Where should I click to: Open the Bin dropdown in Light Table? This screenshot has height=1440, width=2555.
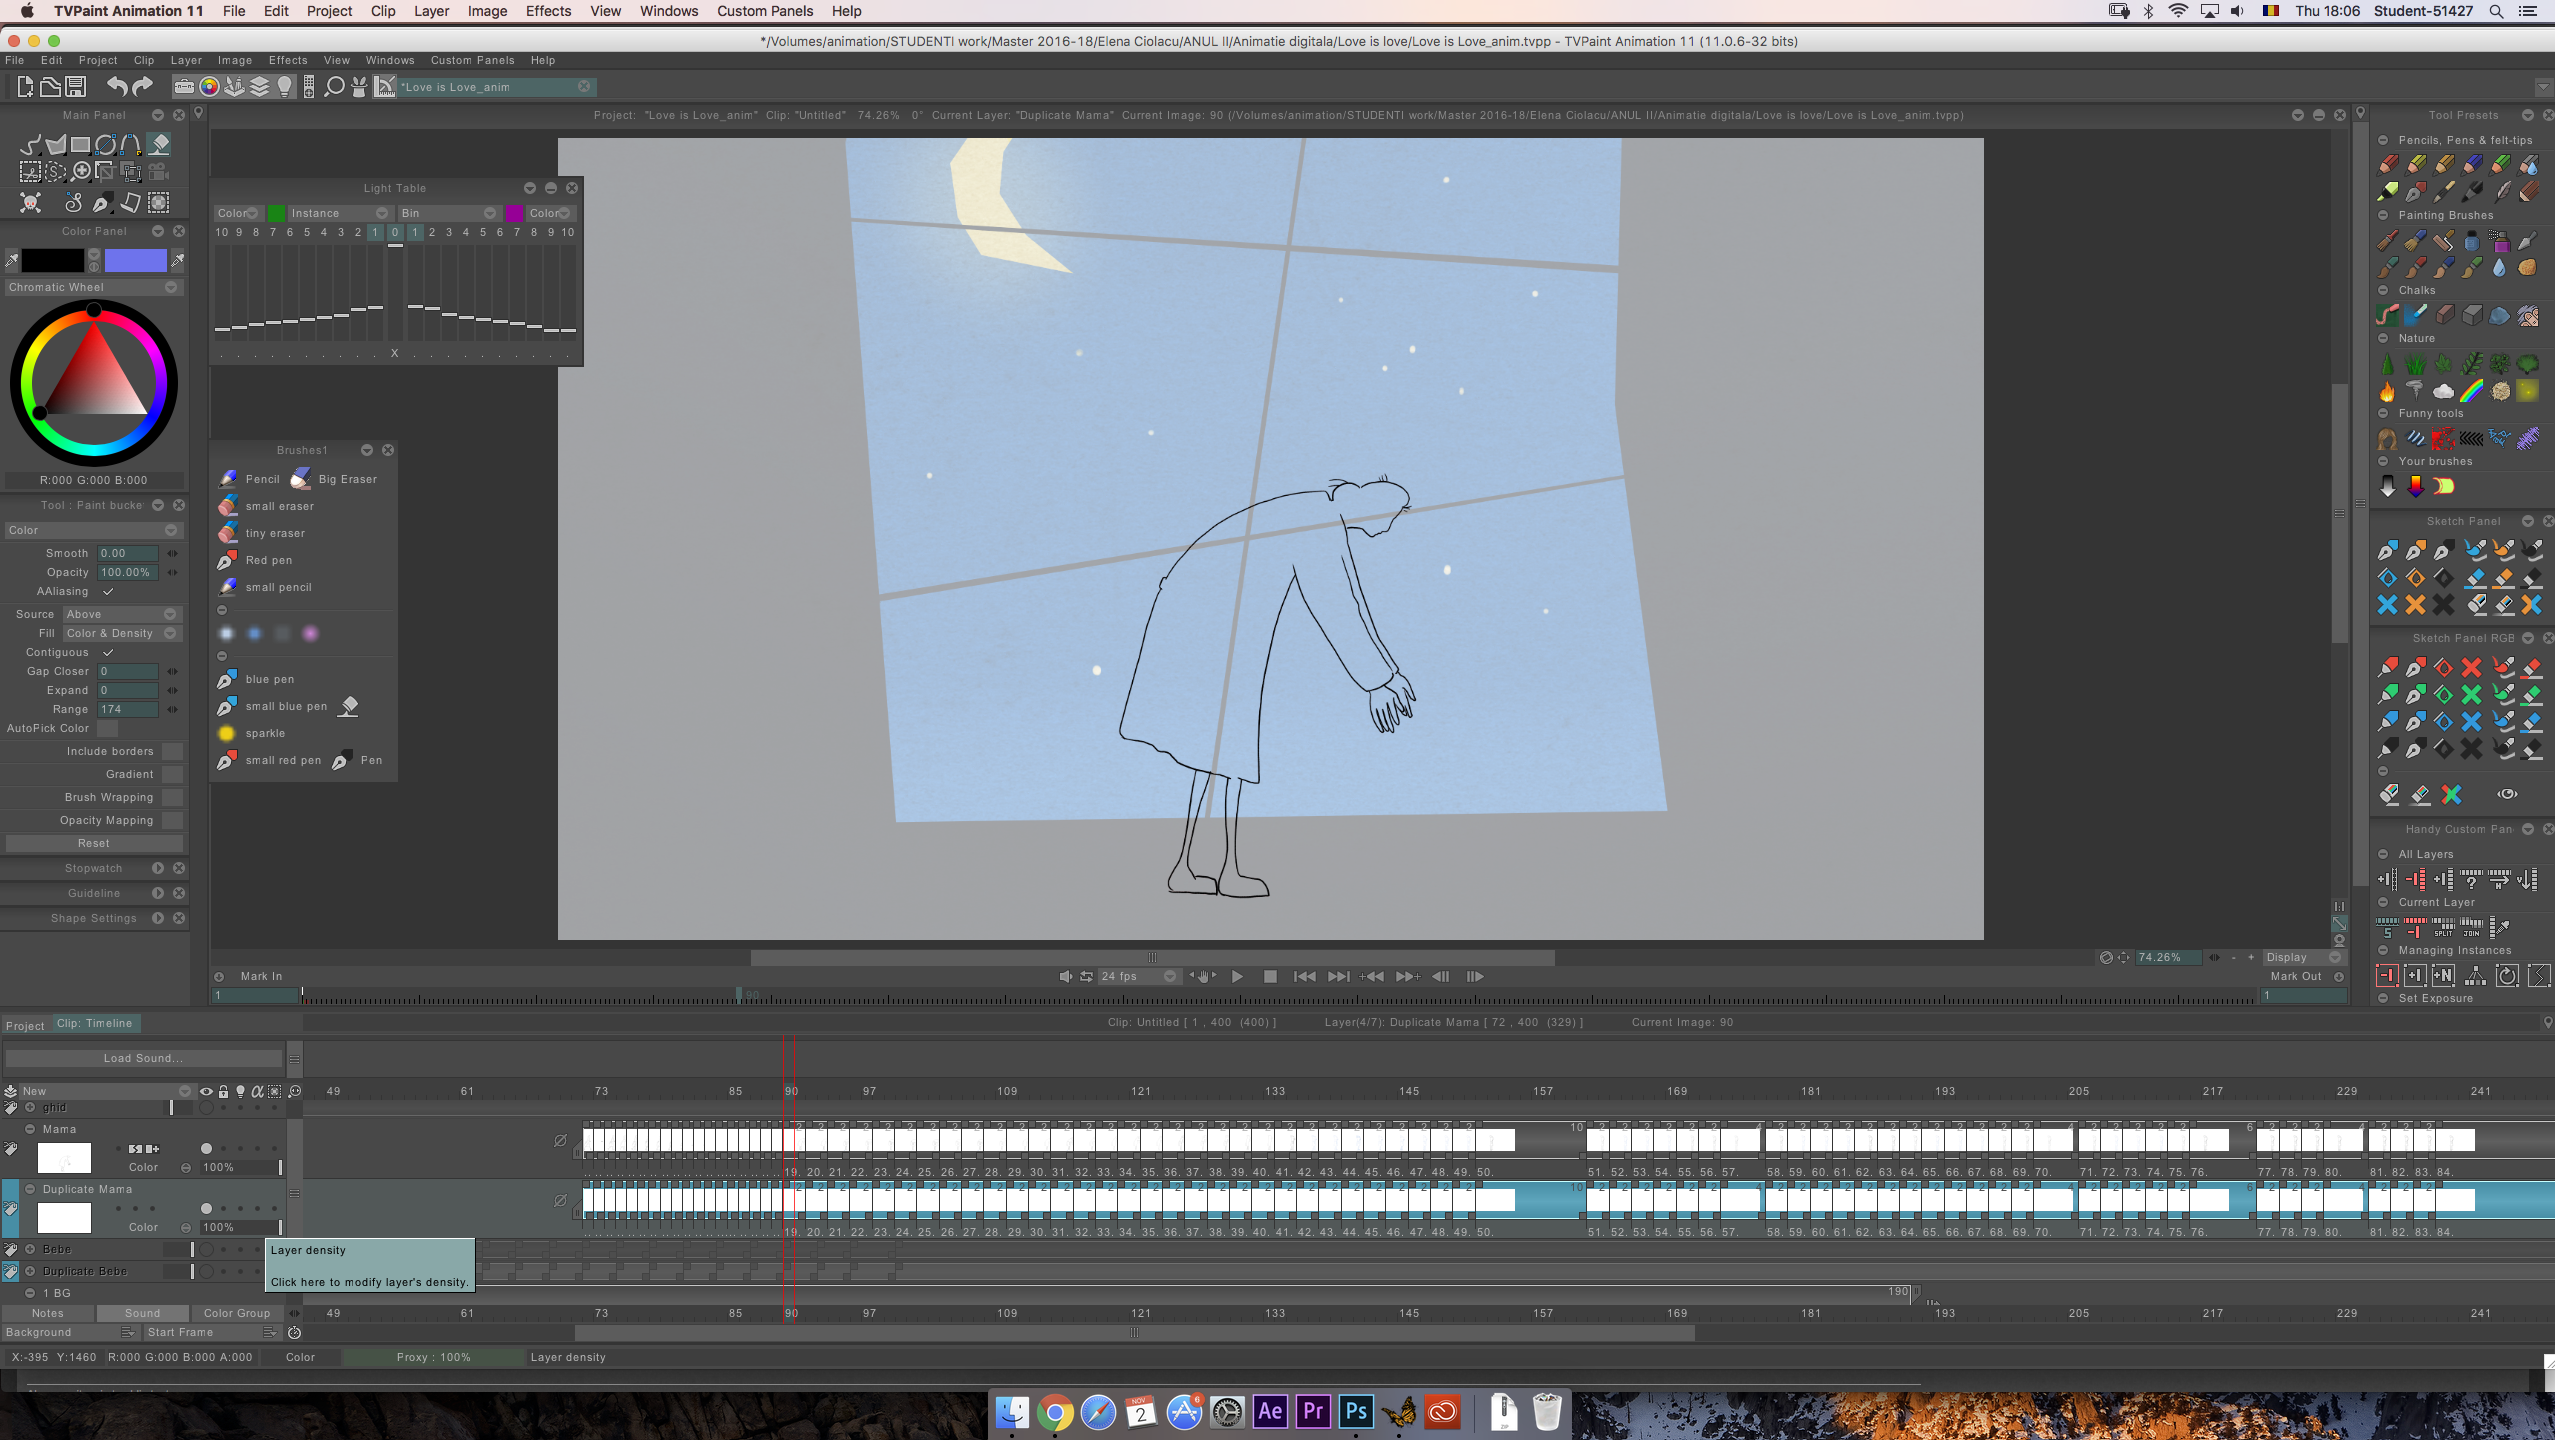[x=448, y=214]
